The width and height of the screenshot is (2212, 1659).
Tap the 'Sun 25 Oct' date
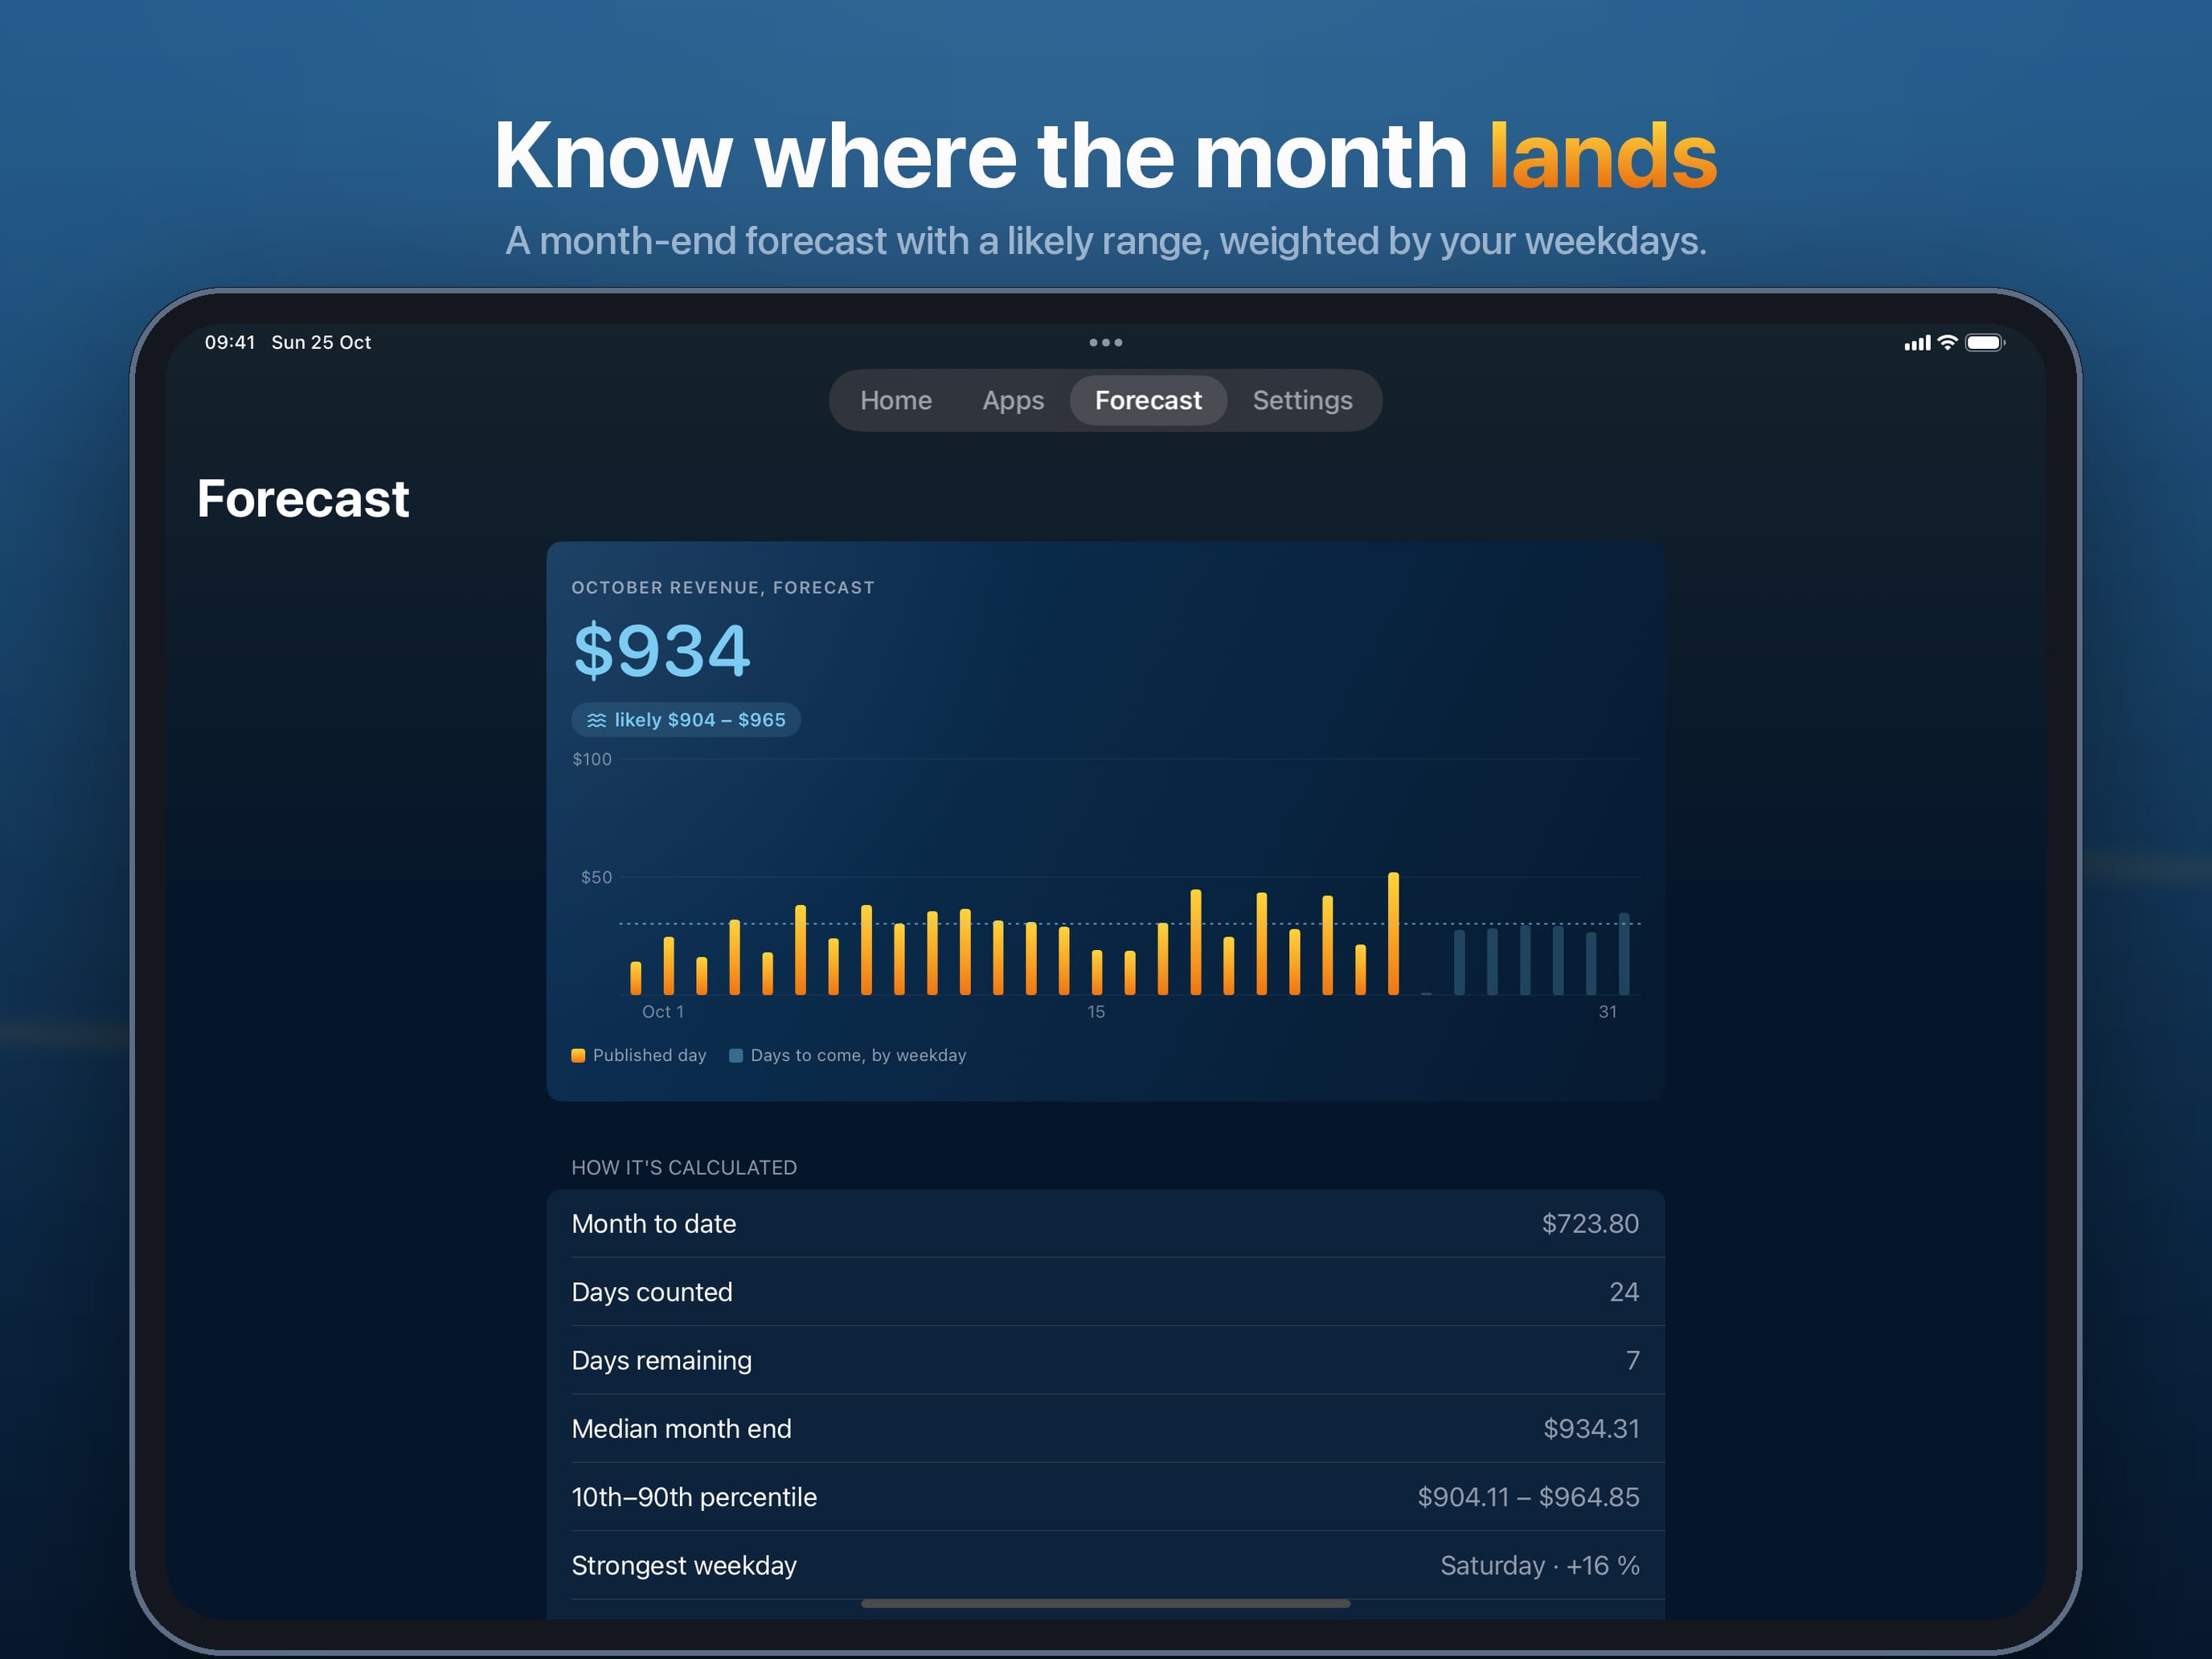pos(321,342)
